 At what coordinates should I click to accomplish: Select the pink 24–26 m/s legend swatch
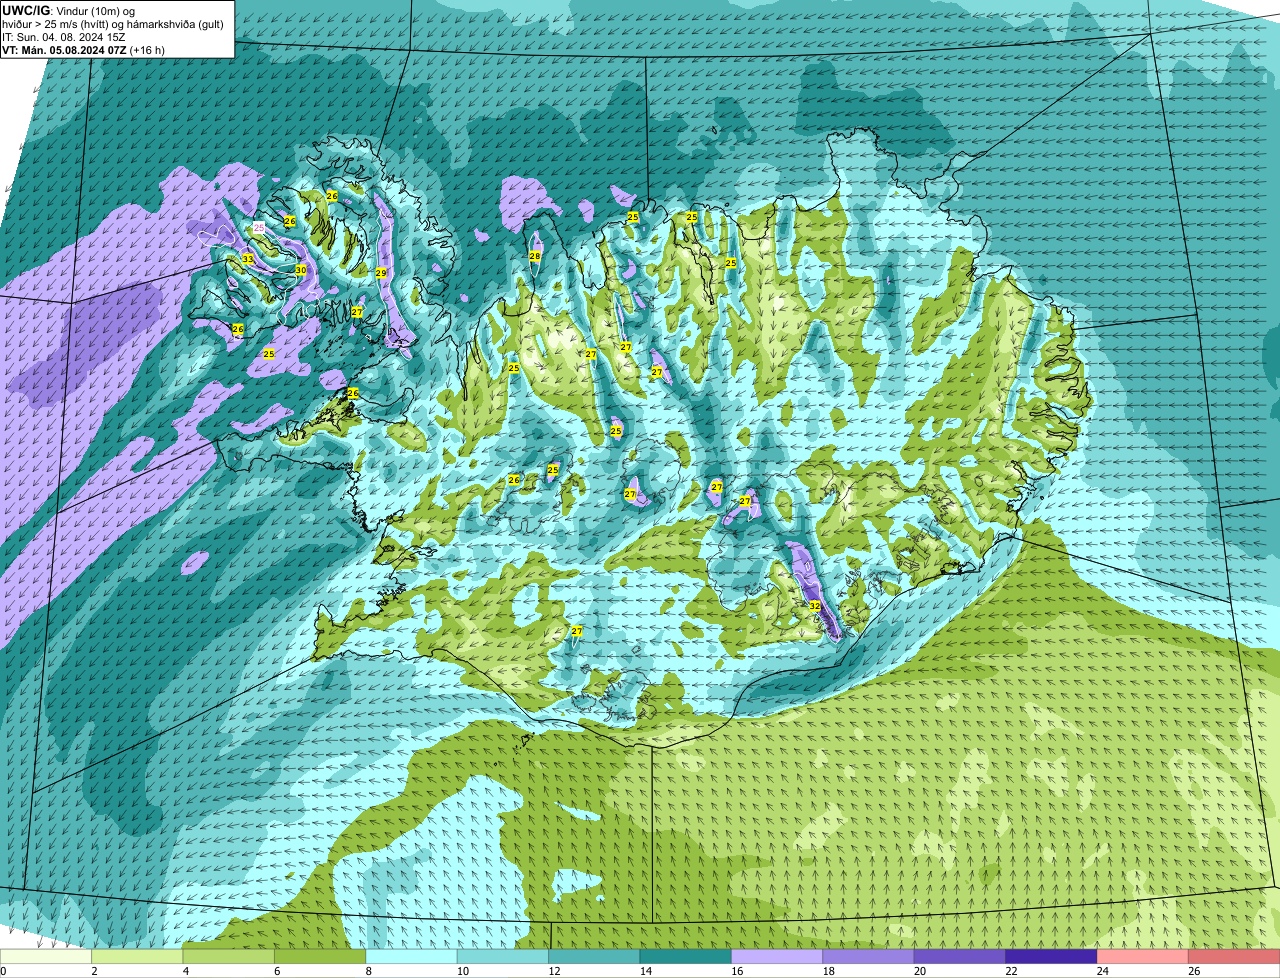point(1143,956)
